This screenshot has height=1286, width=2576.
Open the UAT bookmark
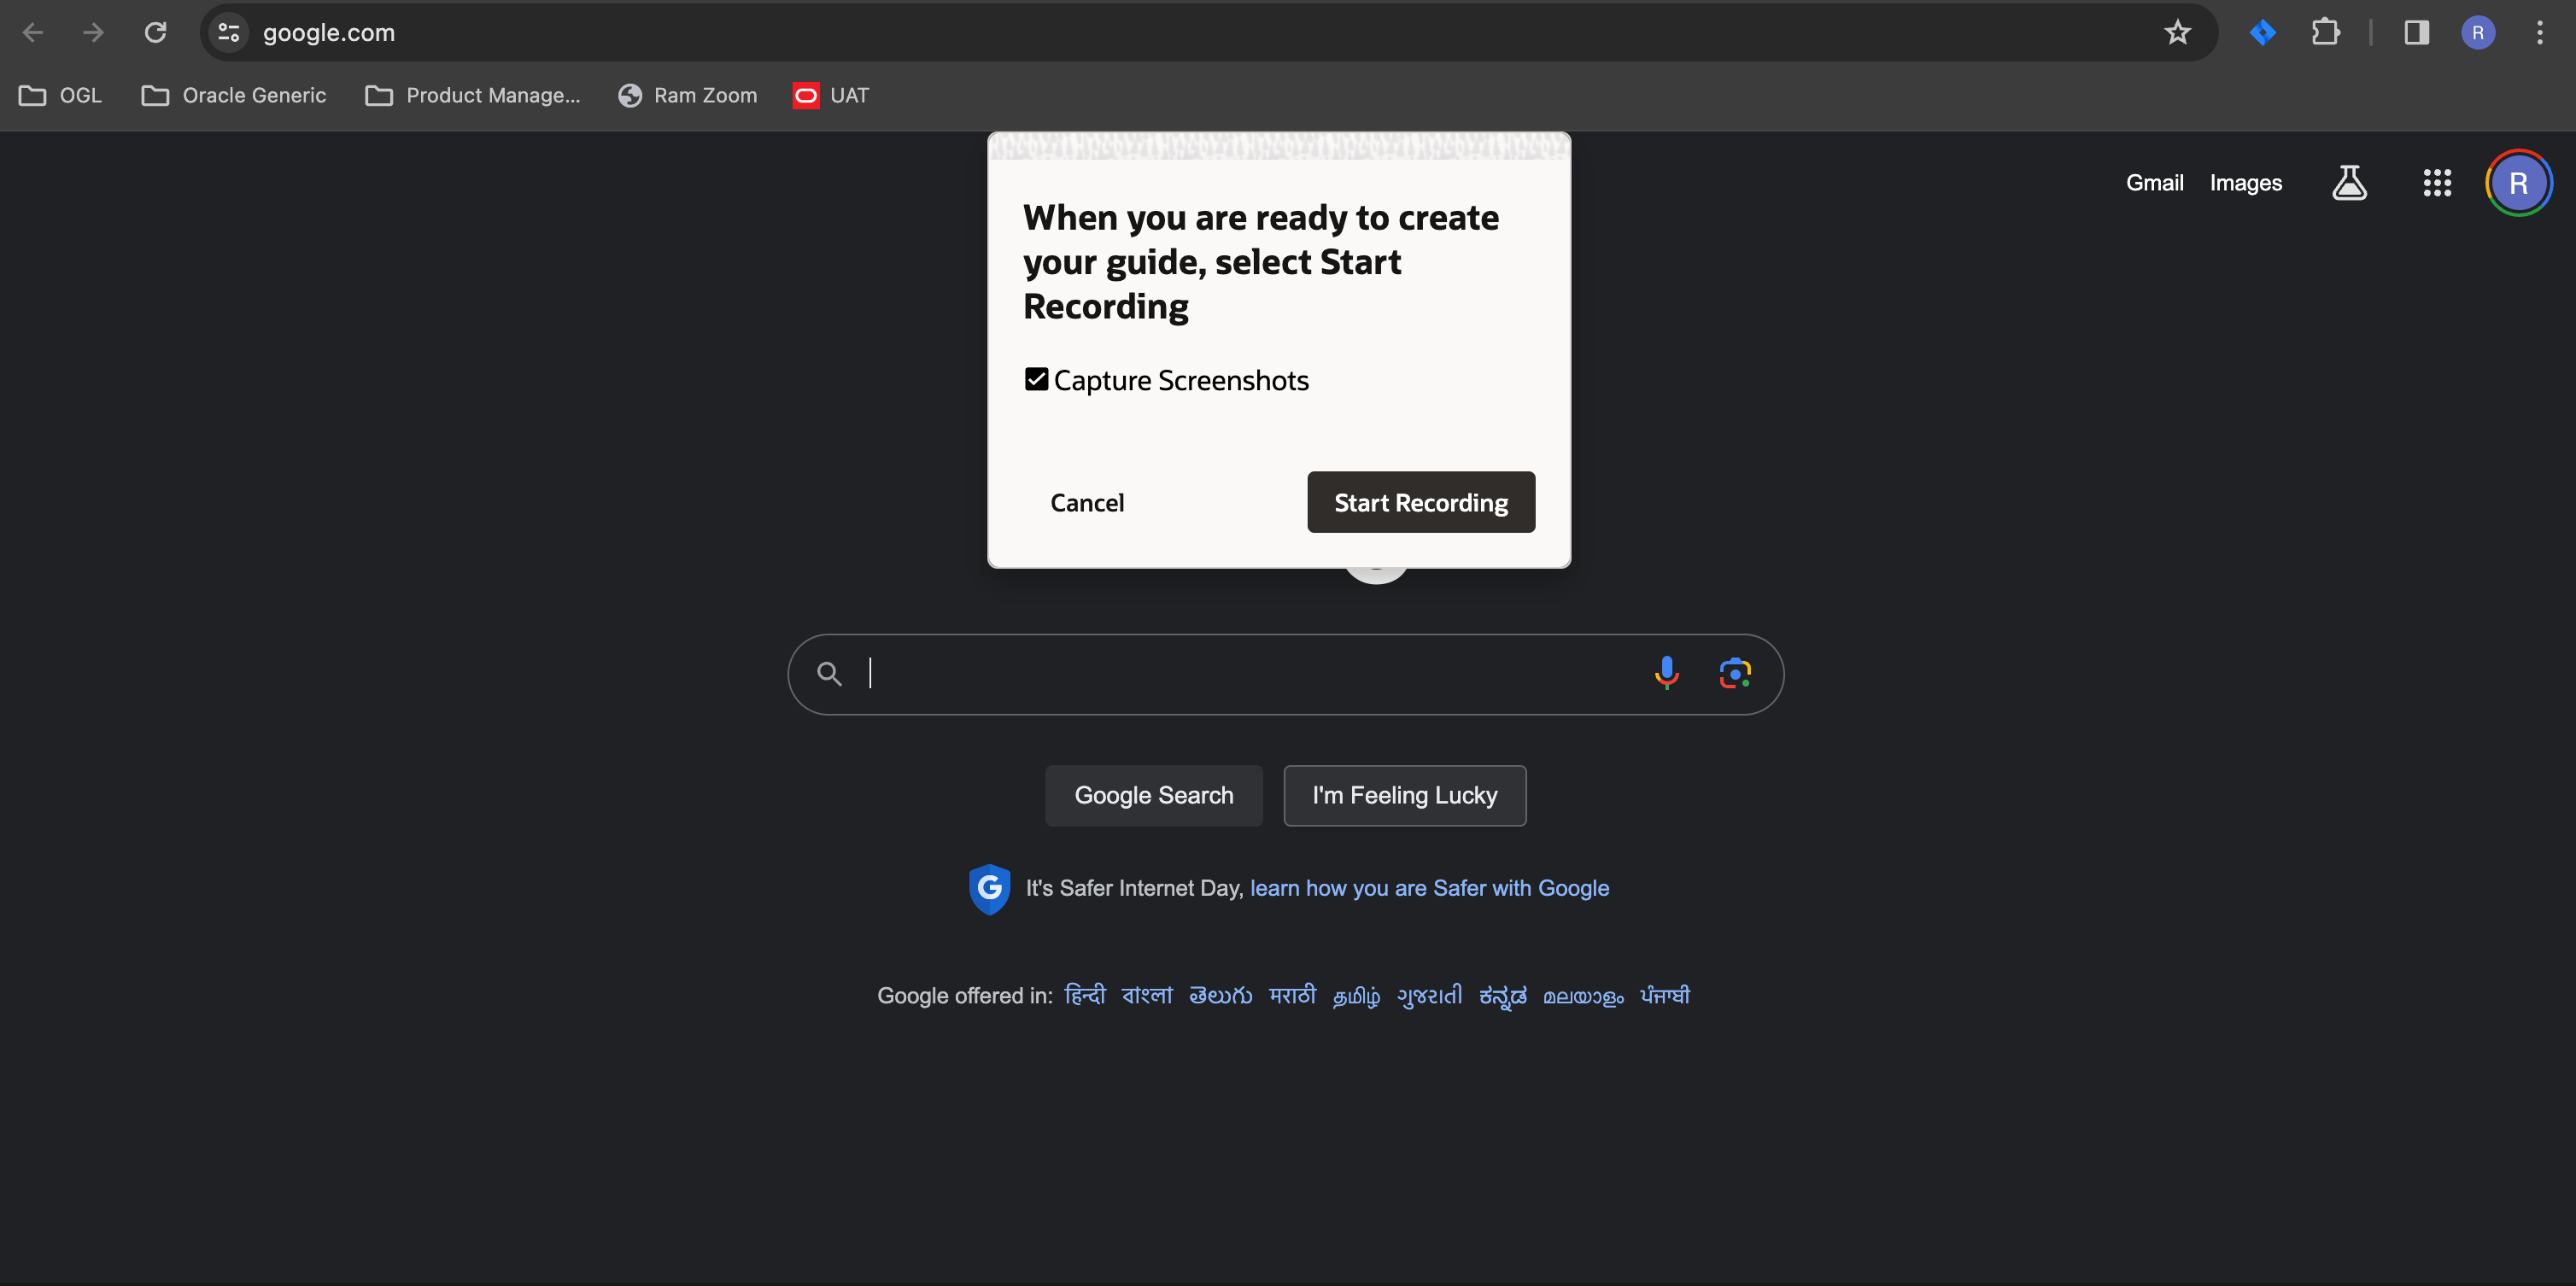[x=831, y=95]
